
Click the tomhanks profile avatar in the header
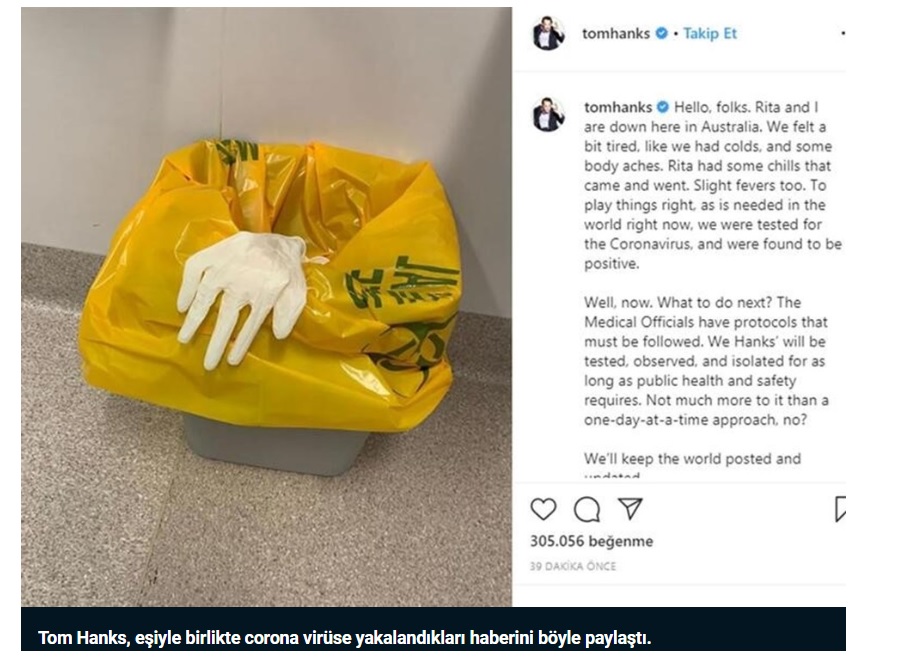[548, 34]
